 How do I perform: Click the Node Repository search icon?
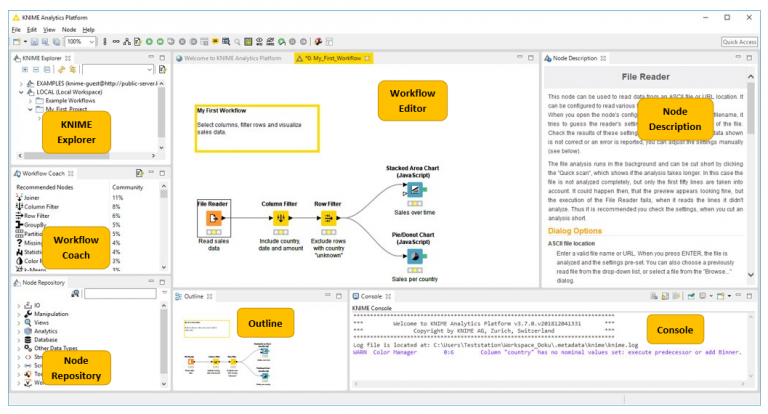[76, 294]
